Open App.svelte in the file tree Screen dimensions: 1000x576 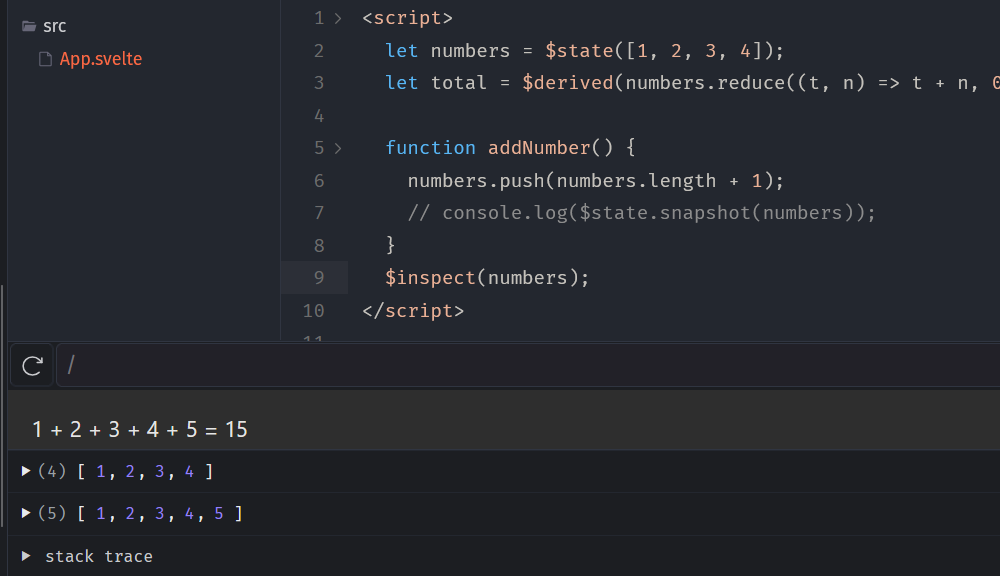click(x=100, y=59)
